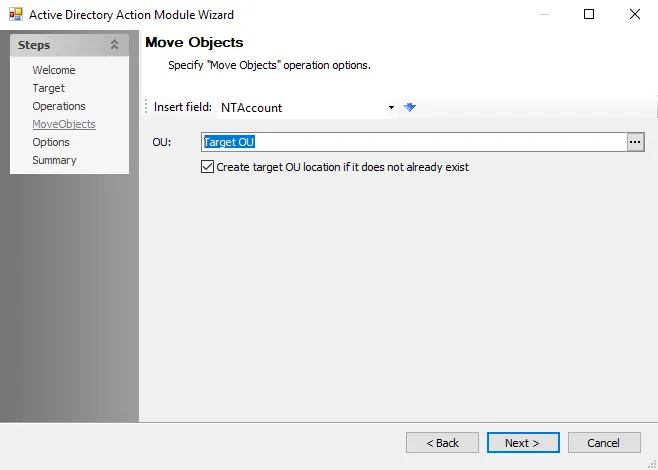
Task: Click the Steps panel header
Action: click(69, 45)
